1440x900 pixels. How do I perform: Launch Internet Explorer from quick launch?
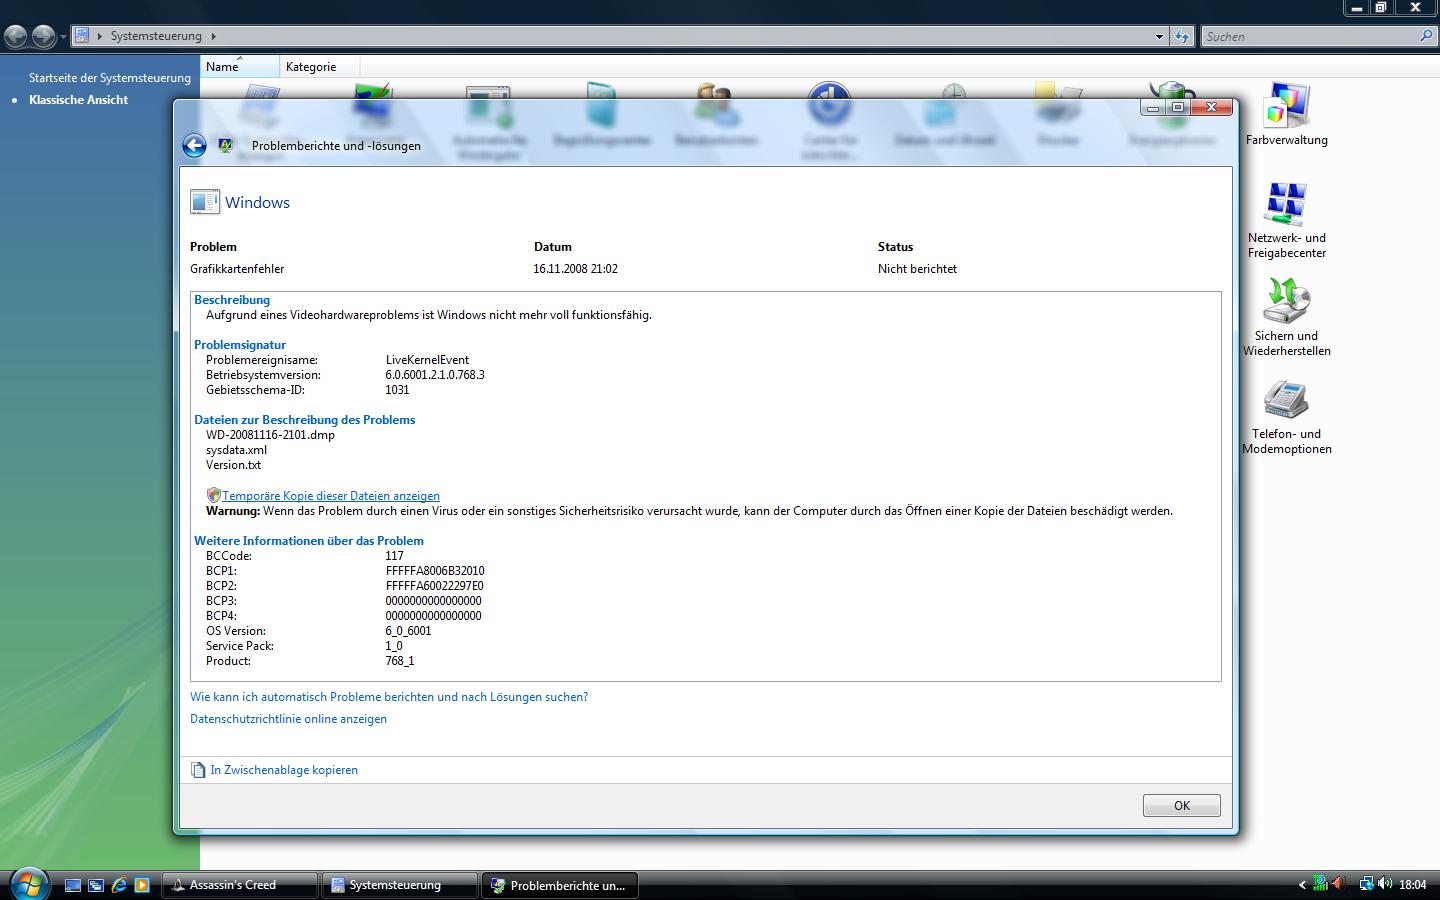tap(119, 885)
